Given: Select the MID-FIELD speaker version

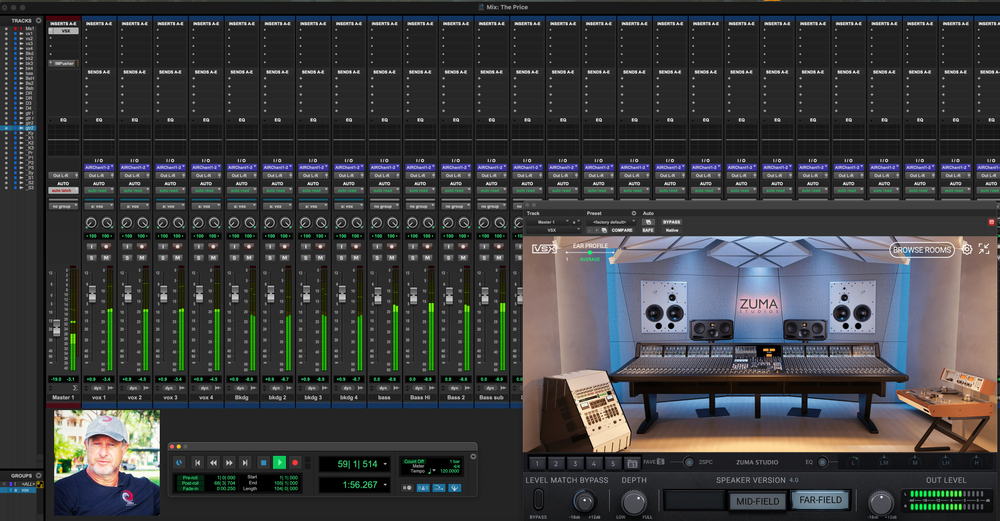Looking at the screenshot, I should 757,500.
